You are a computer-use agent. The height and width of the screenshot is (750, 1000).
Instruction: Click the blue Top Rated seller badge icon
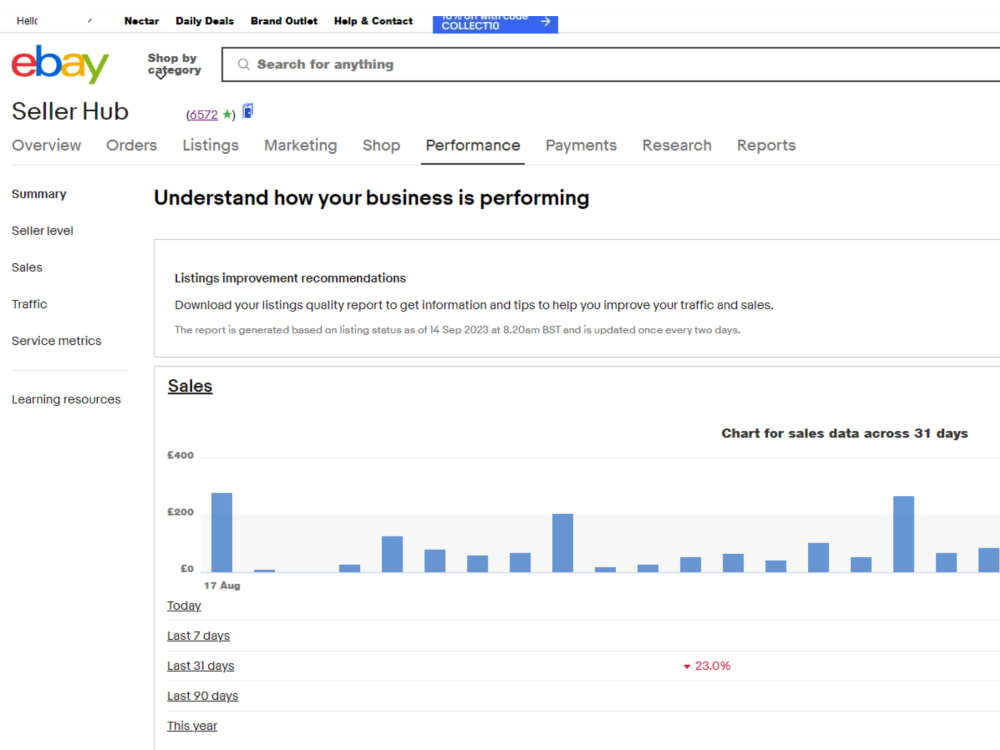tap(247, 112)
